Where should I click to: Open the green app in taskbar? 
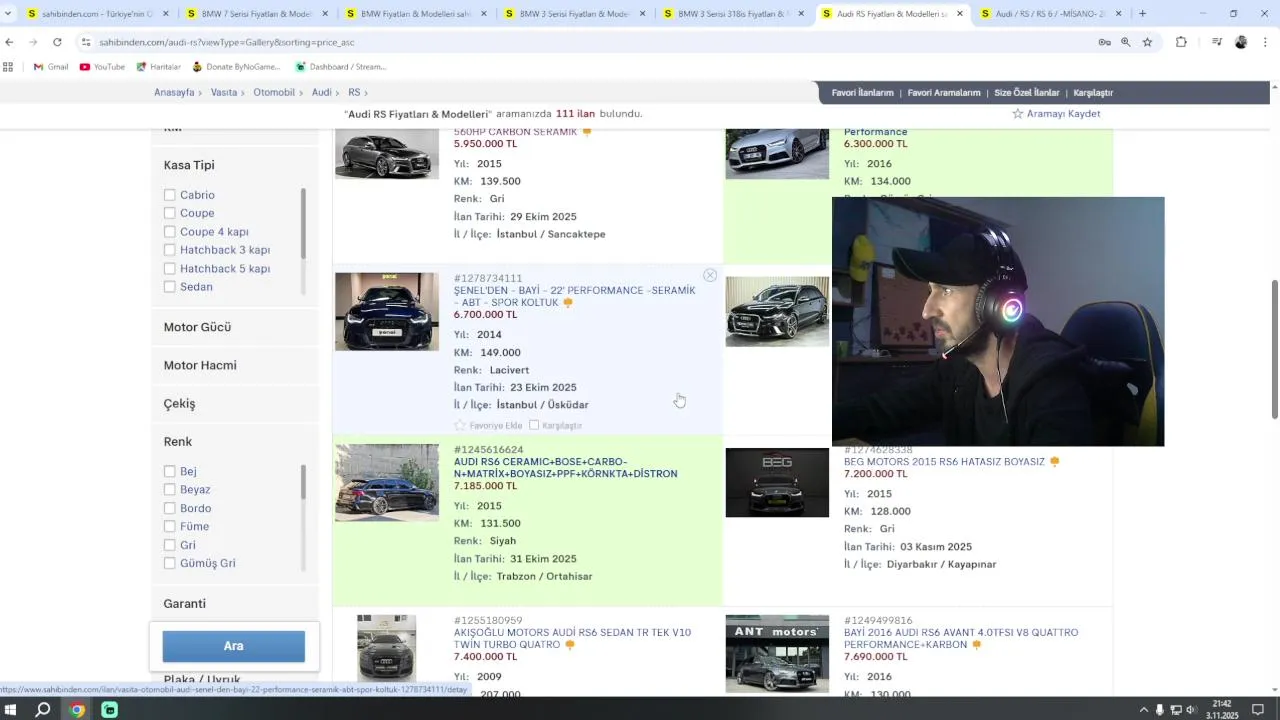pyautogui.click(x=109, y=710)
